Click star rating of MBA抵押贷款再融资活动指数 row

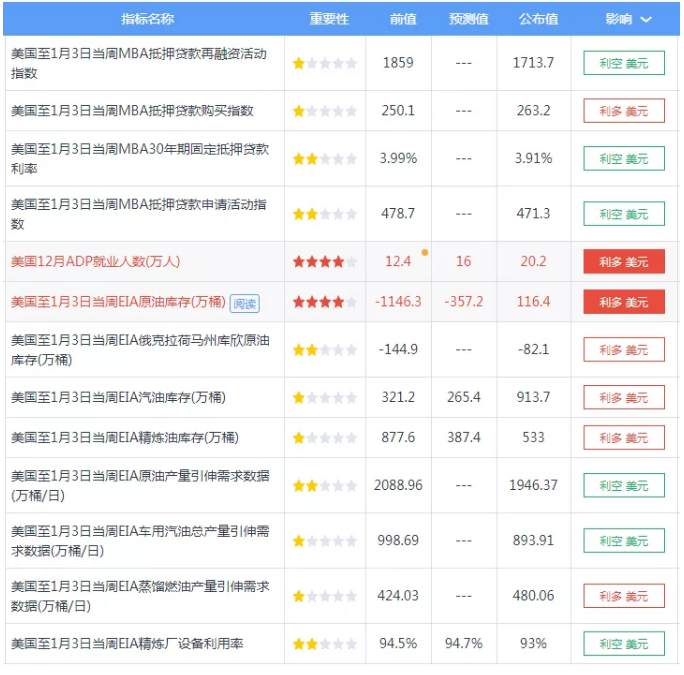(325, 63)
